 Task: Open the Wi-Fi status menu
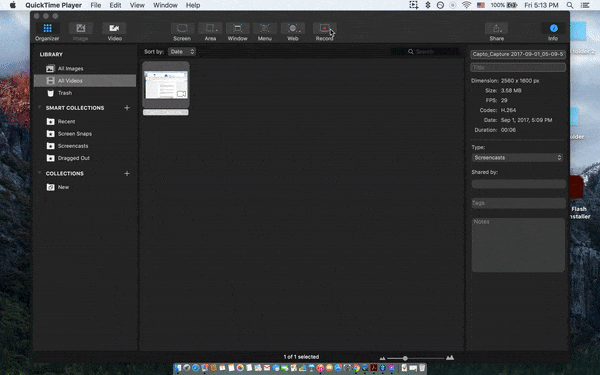click(466, 5)
